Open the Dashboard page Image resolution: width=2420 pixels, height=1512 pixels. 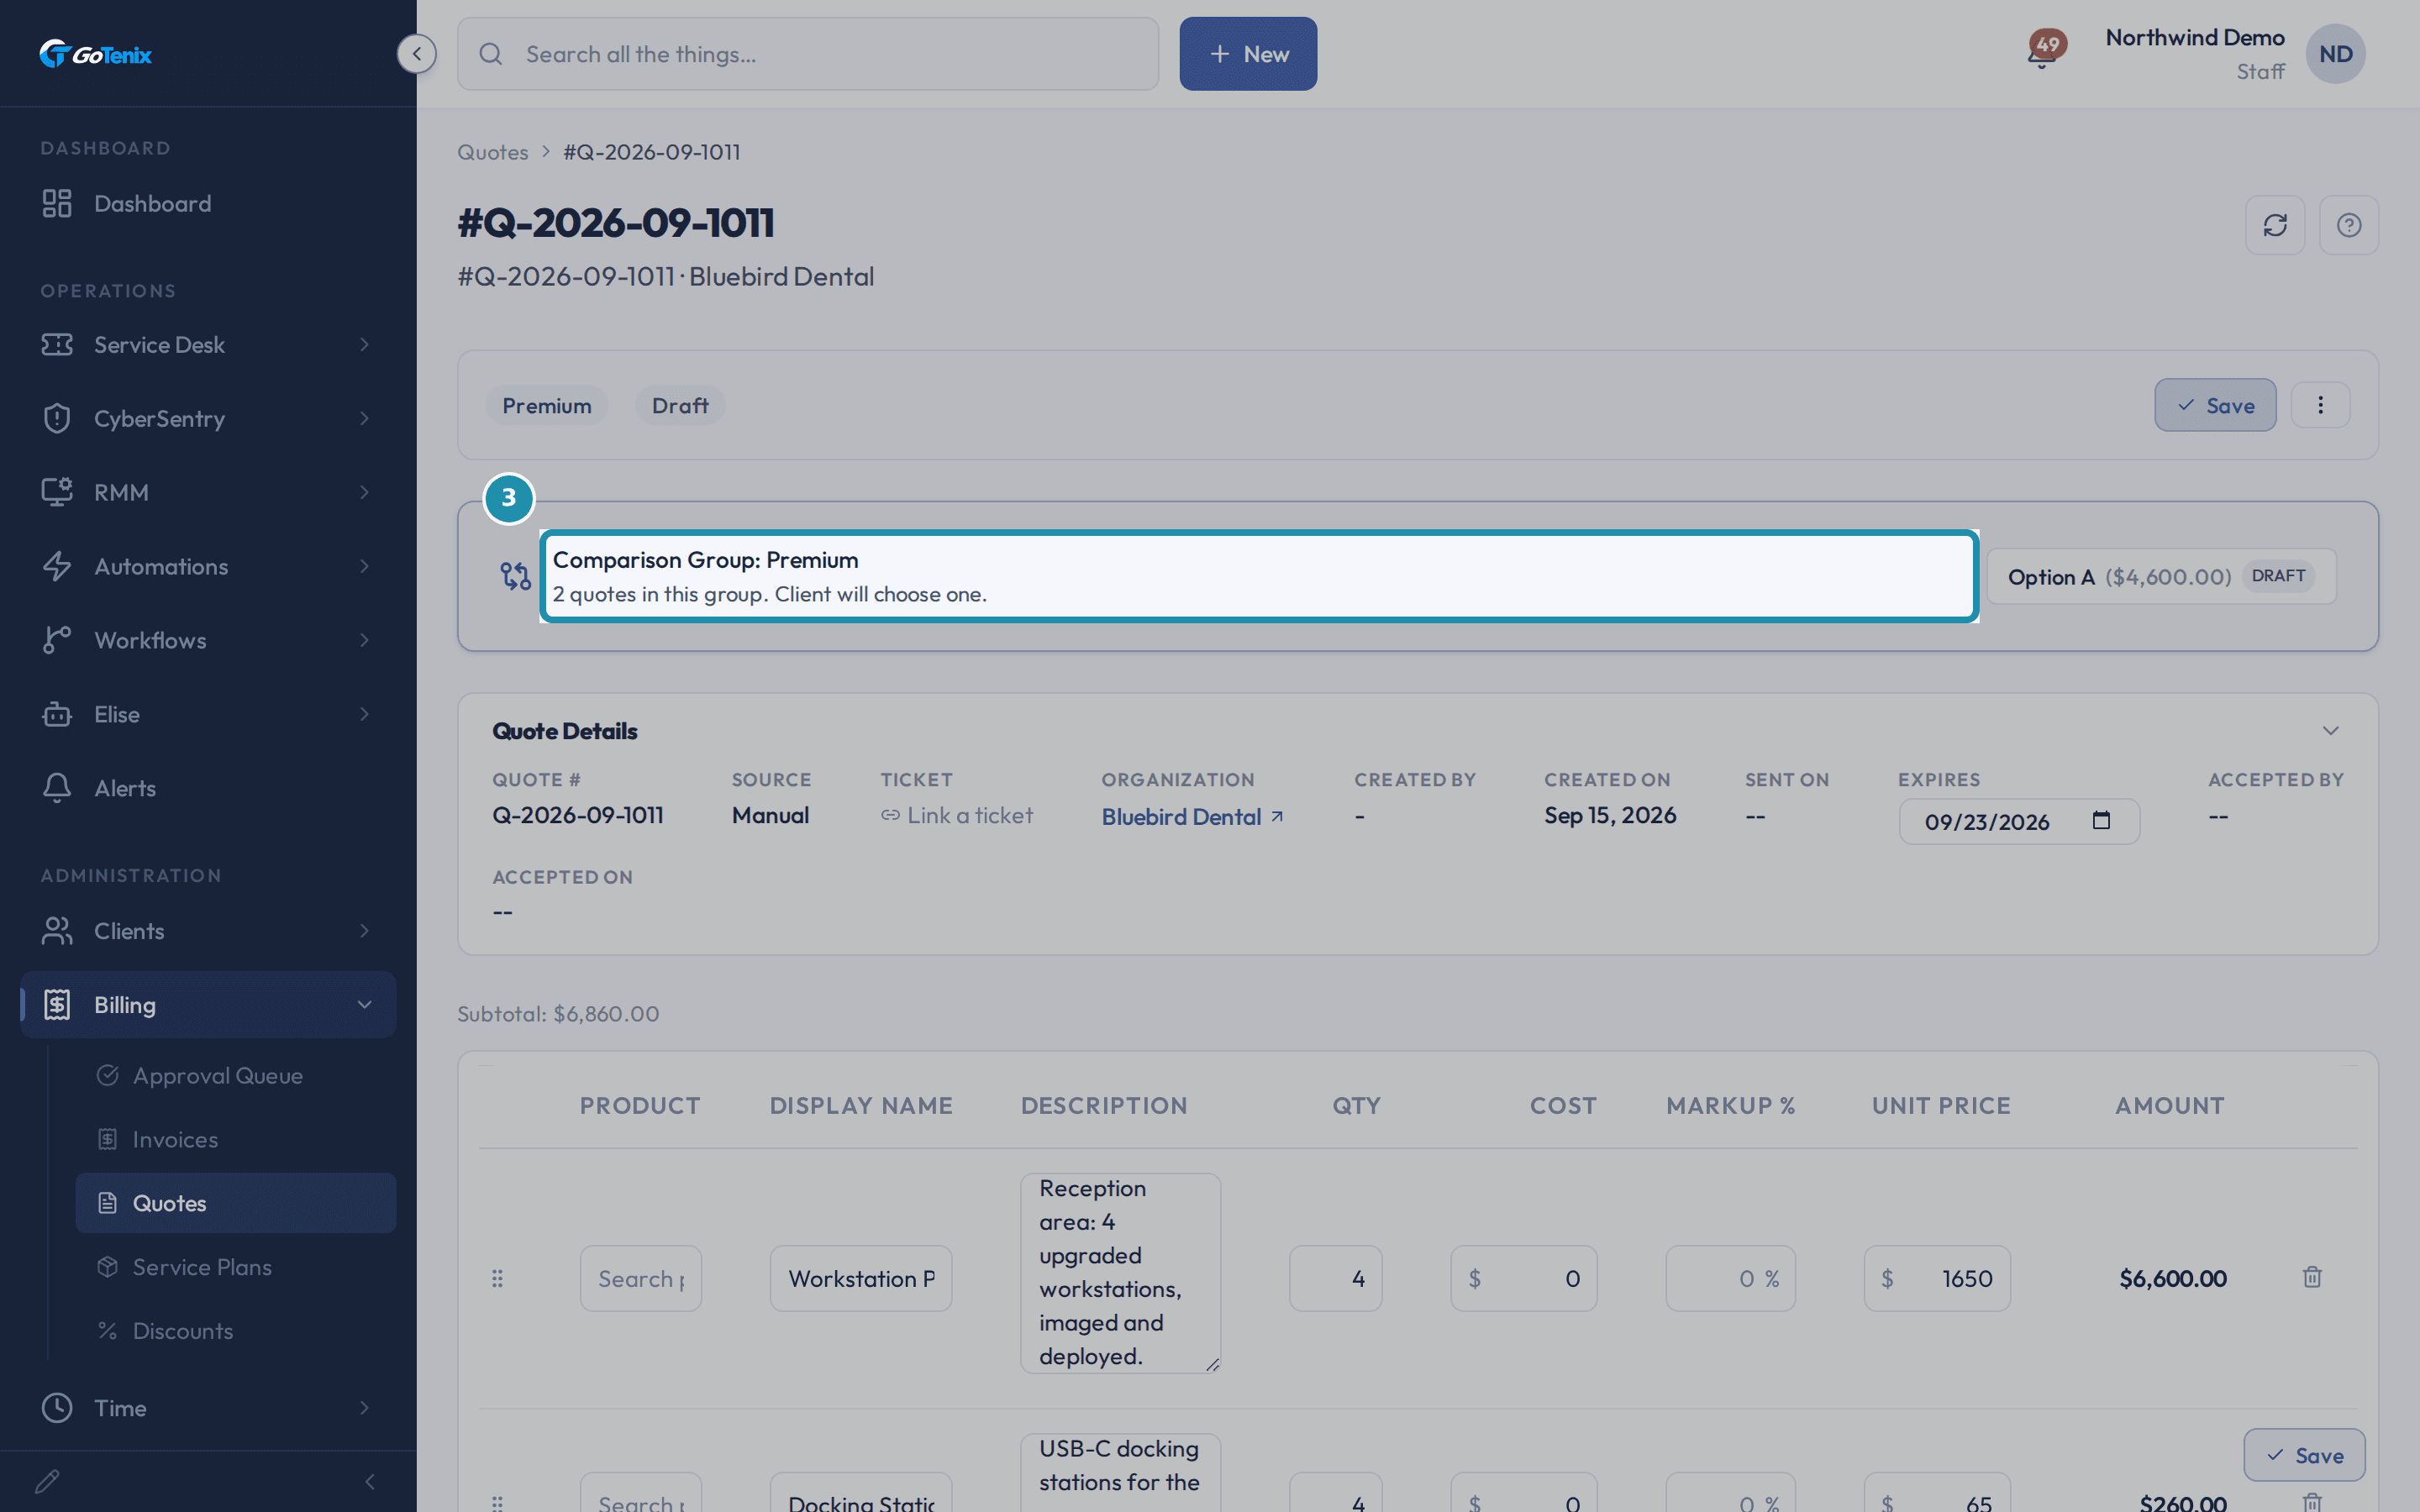tap(152, 203)
